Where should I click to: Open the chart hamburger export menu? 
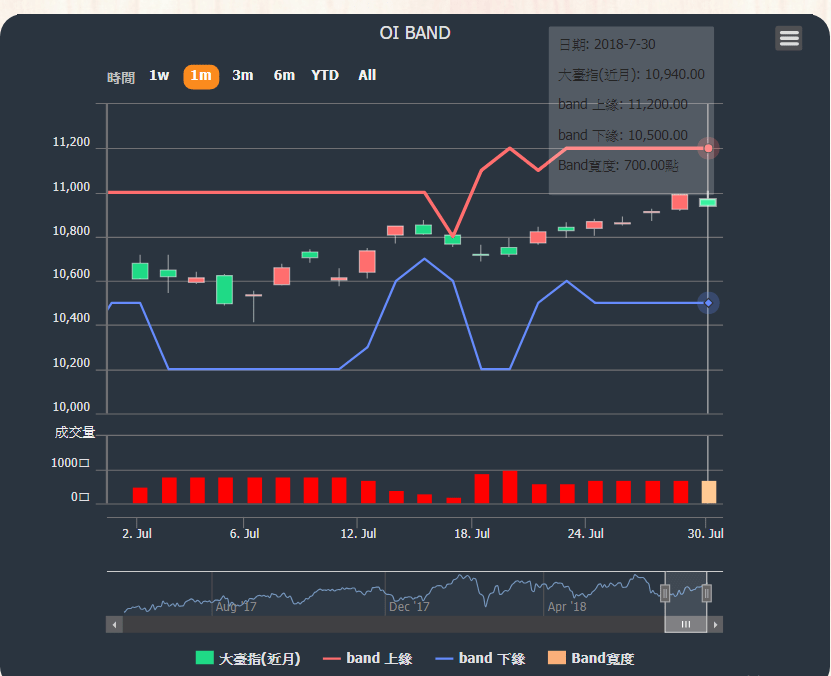[x=788, y=38]
